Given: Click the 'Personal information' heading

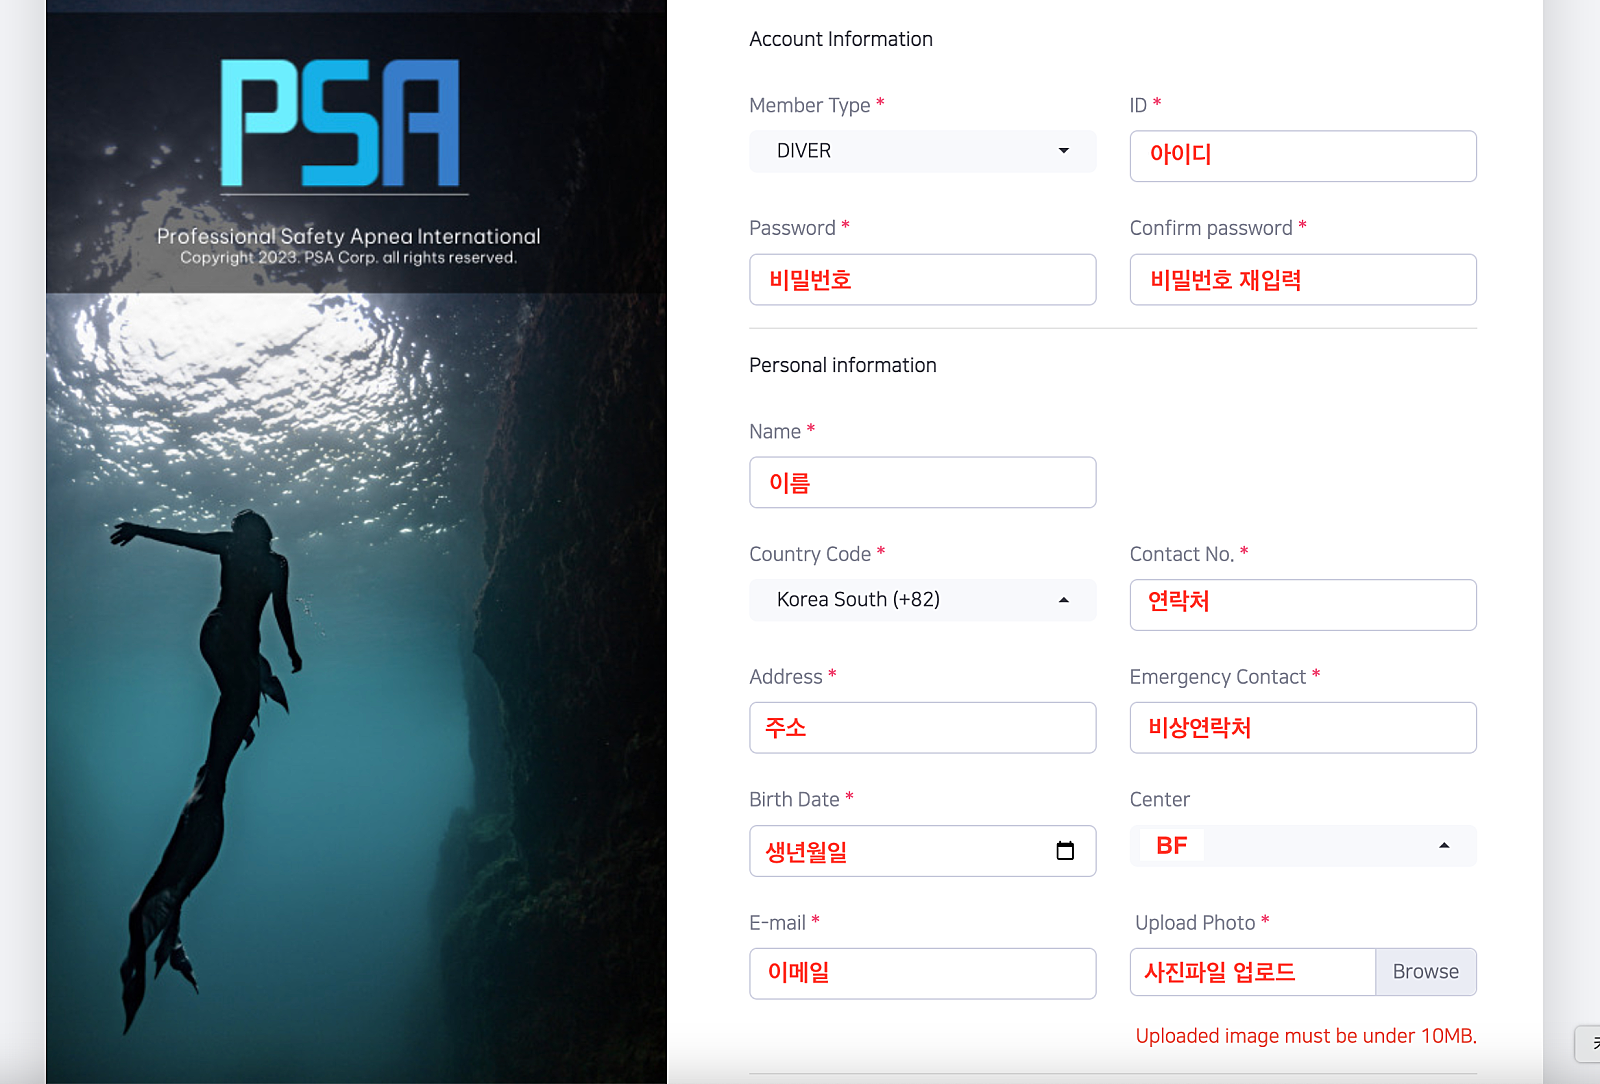Looking at the screenshot, I should coord(843,365).
